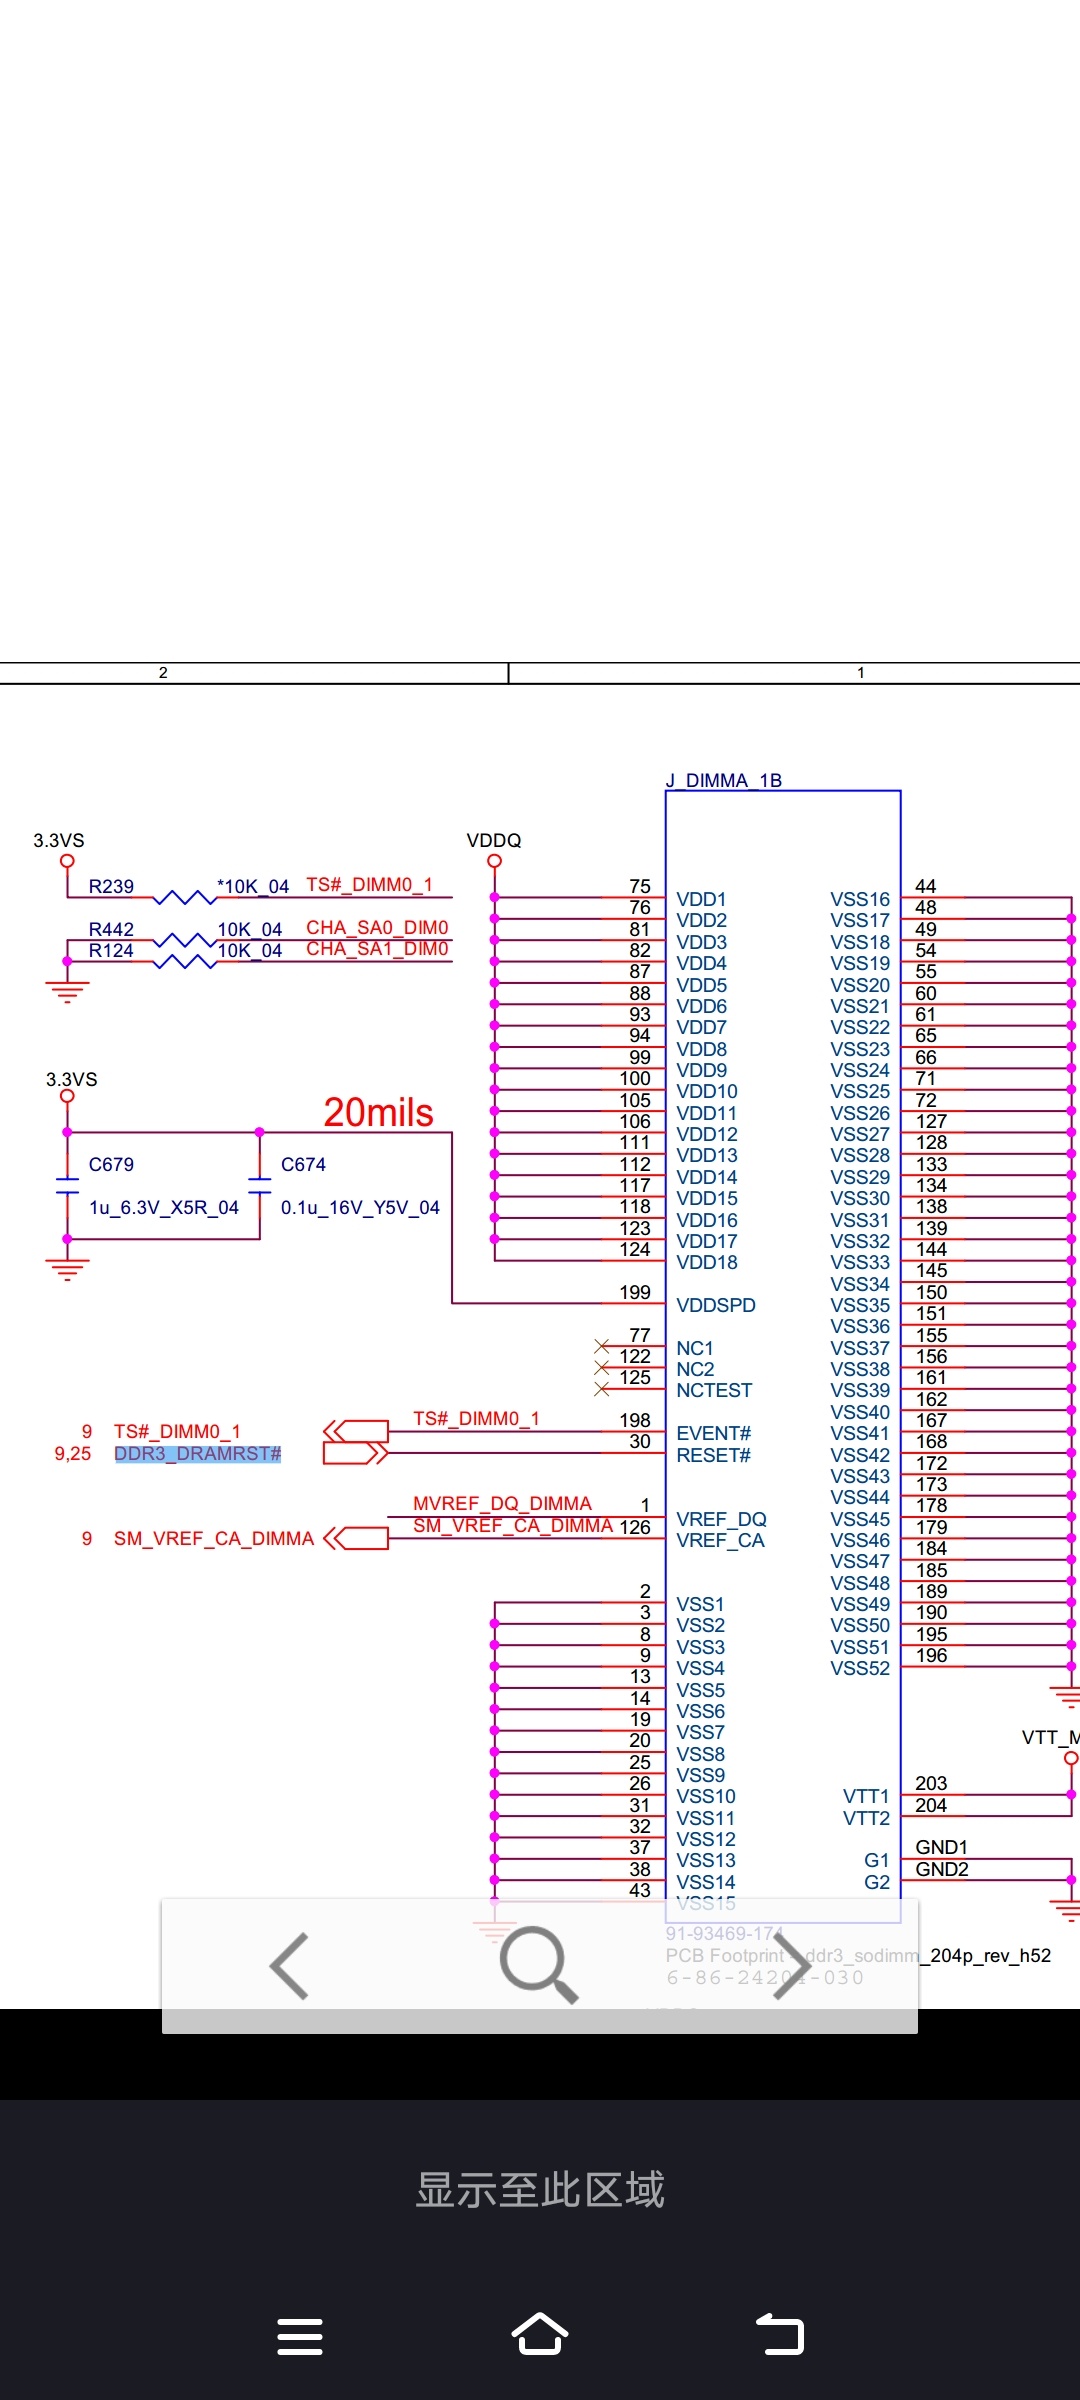Screen dimensions: 1080x2400
Task: Tap the GND1 pin name
Action: click(941, 1847)
